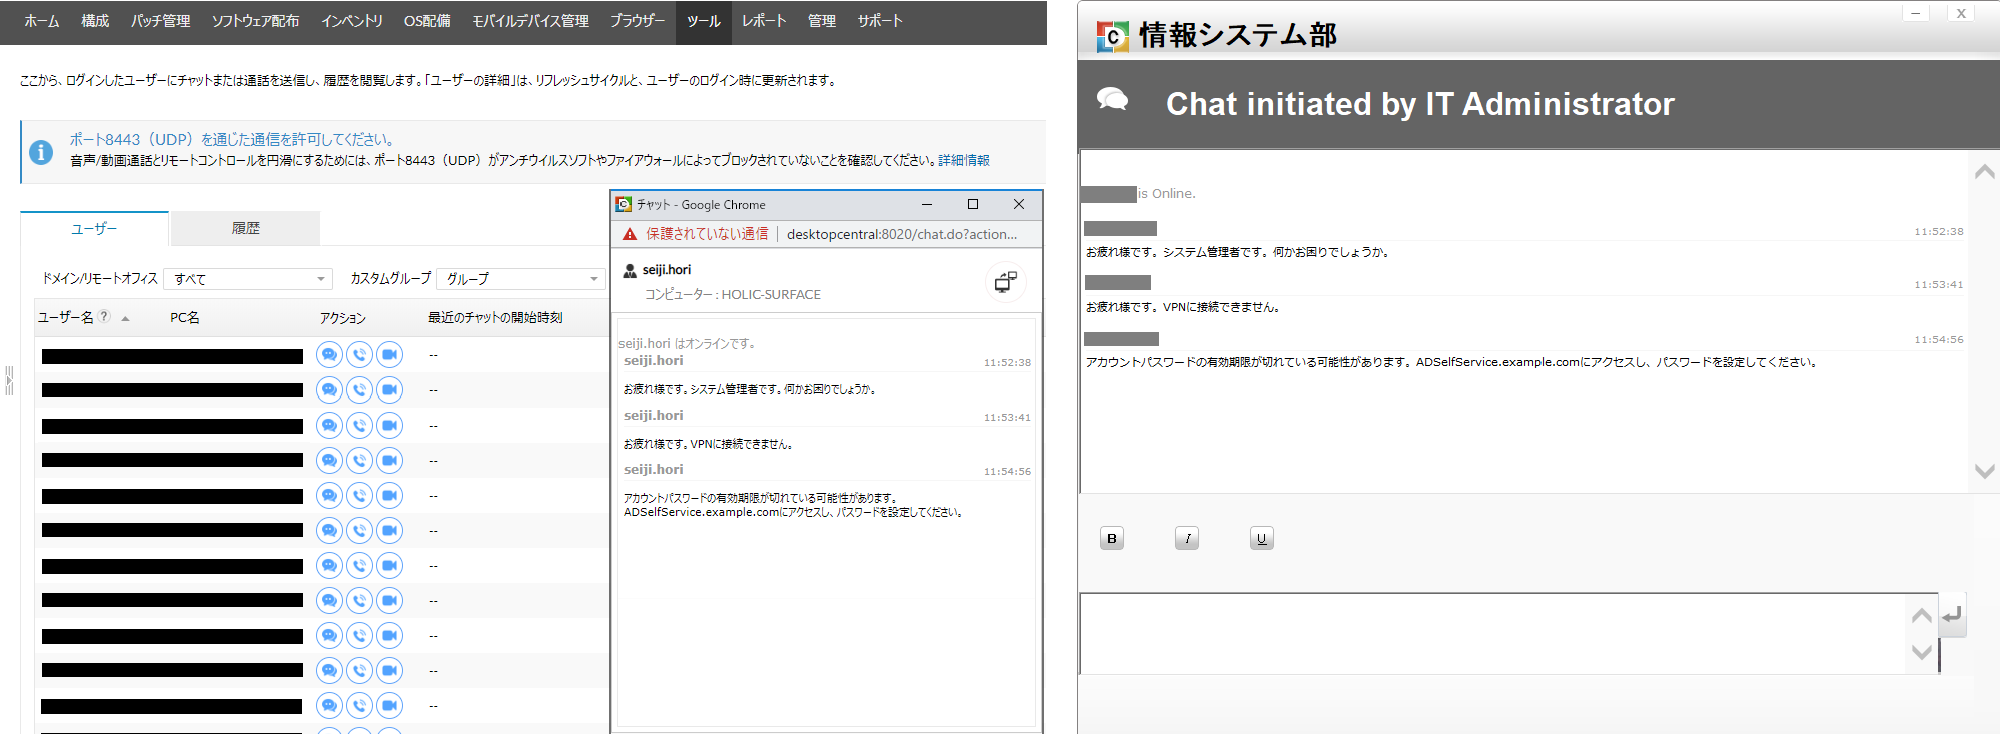This screenshot has width=2001, height=734.
Task: Start a voice call in the first user row
Action: 359,355
